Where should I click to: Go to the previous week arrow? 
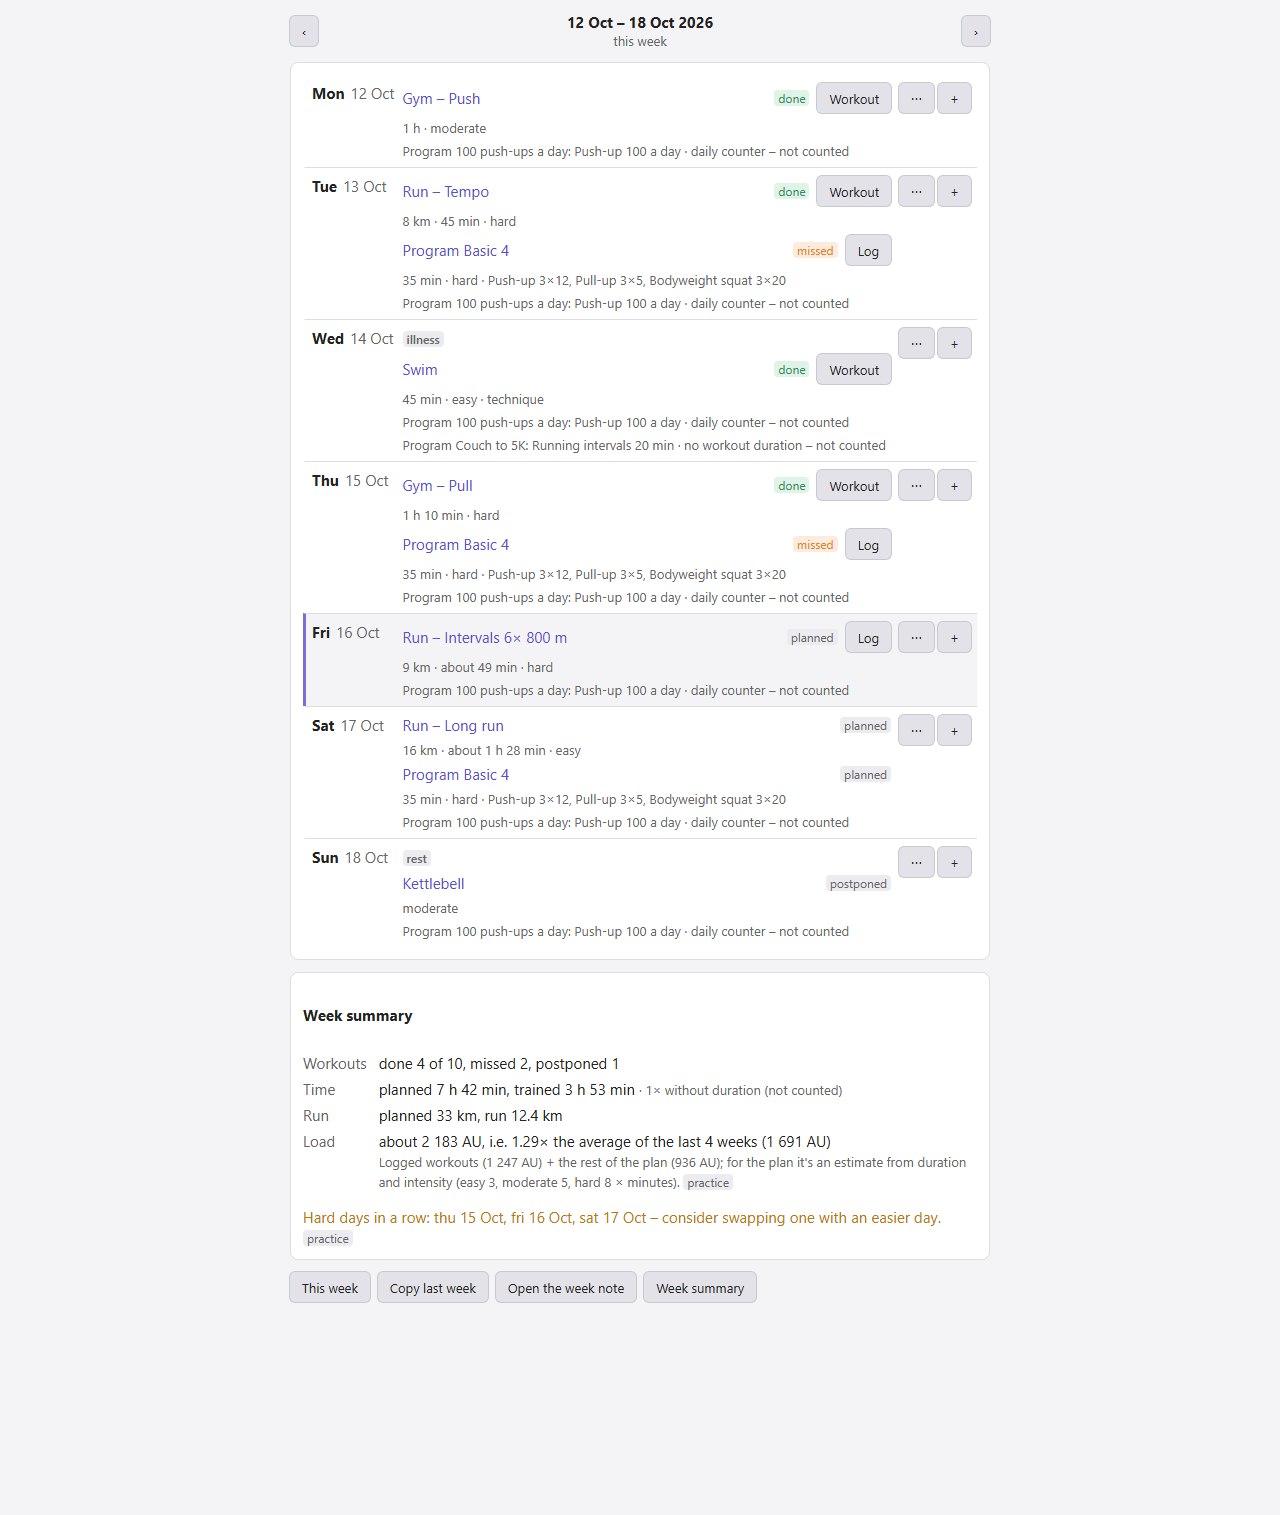click(304, 31)
